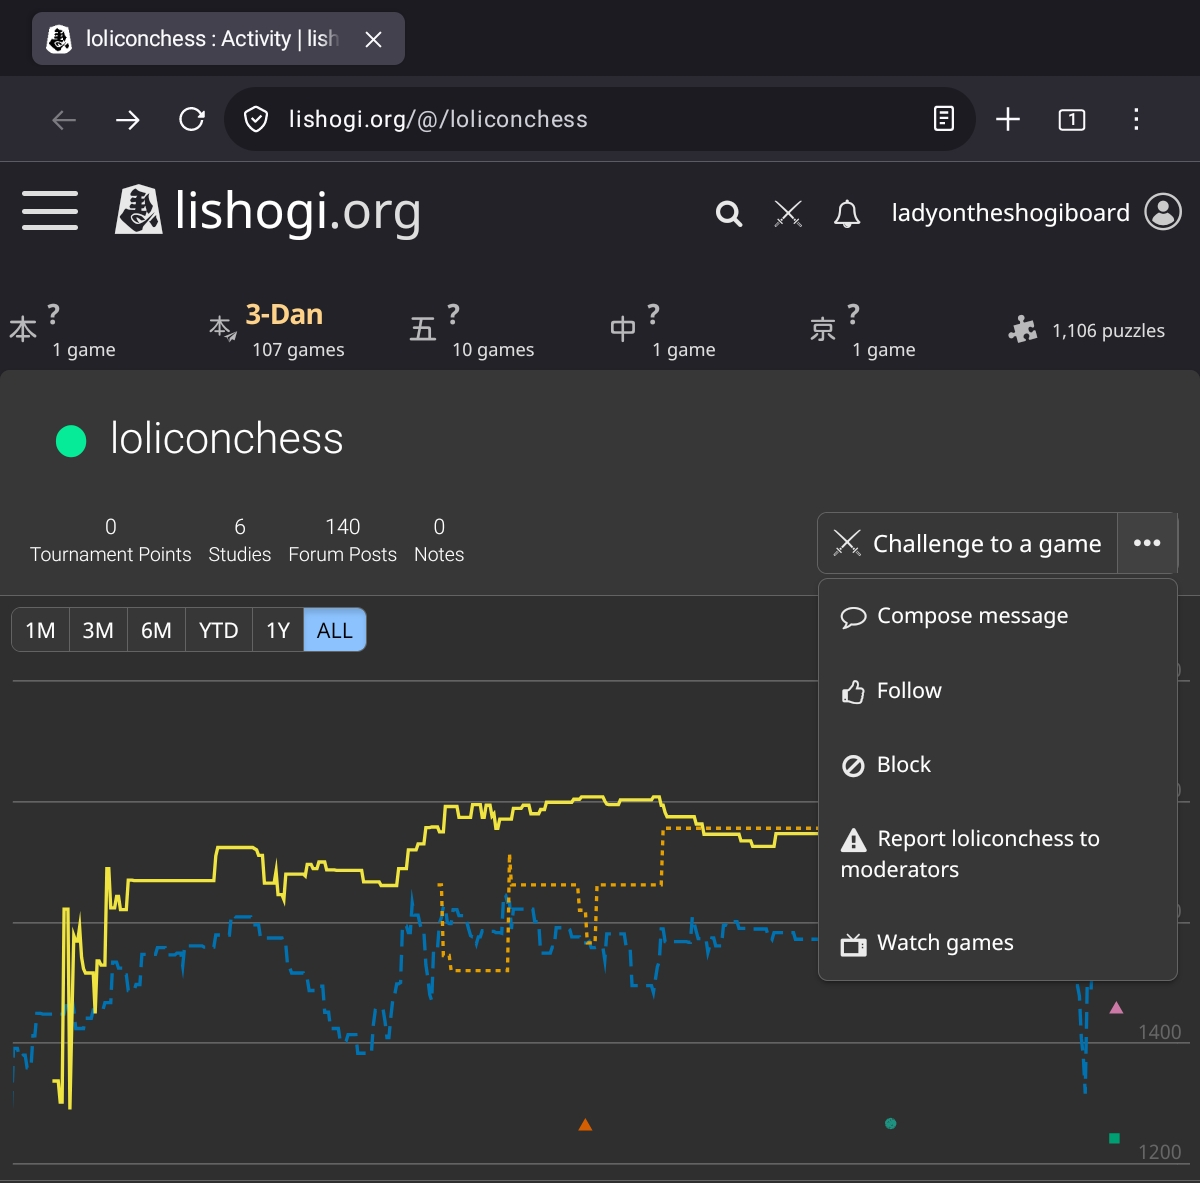Show open tabs counter
This screenshot has height=1183, width=1200.
[x=1072, y=120]
